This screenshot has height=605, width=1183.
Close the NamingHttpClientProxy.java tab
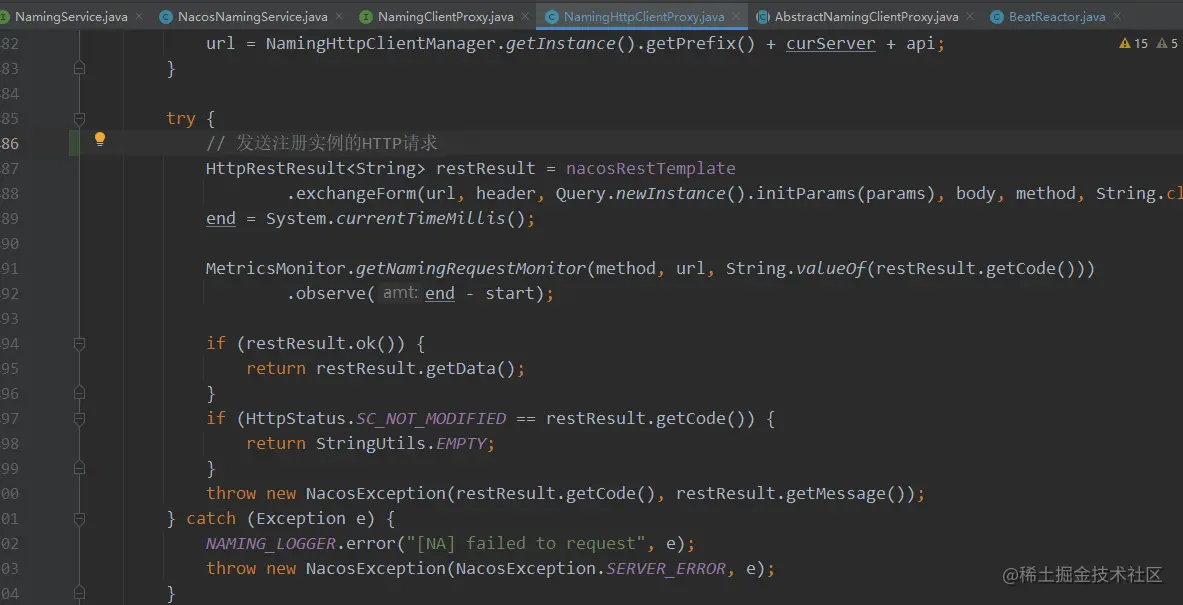pos(735,17)
